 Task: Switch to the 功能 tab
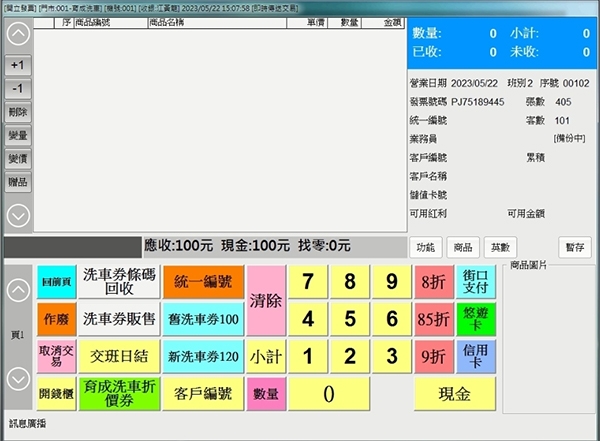(x=426, y=247)
